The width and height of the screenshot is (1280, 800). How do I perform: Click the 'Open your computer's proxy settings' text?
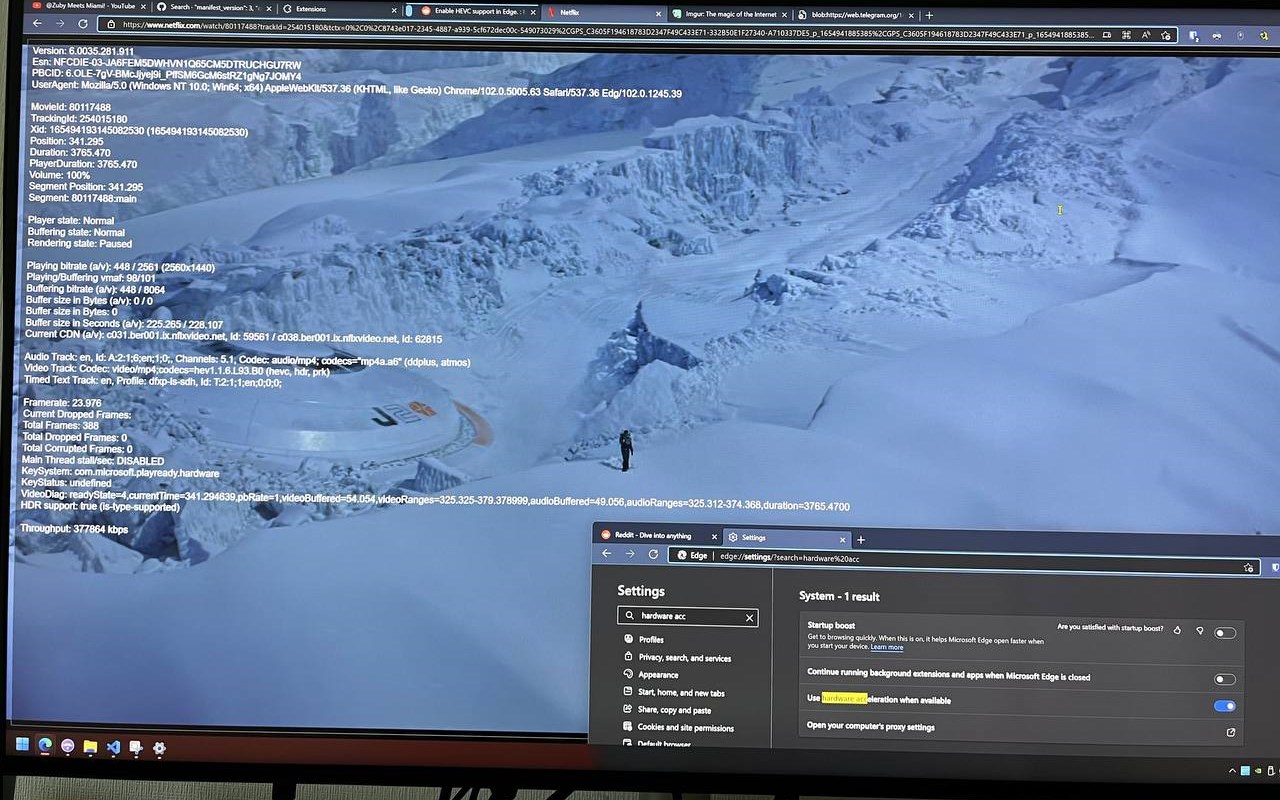click(871, 727)
